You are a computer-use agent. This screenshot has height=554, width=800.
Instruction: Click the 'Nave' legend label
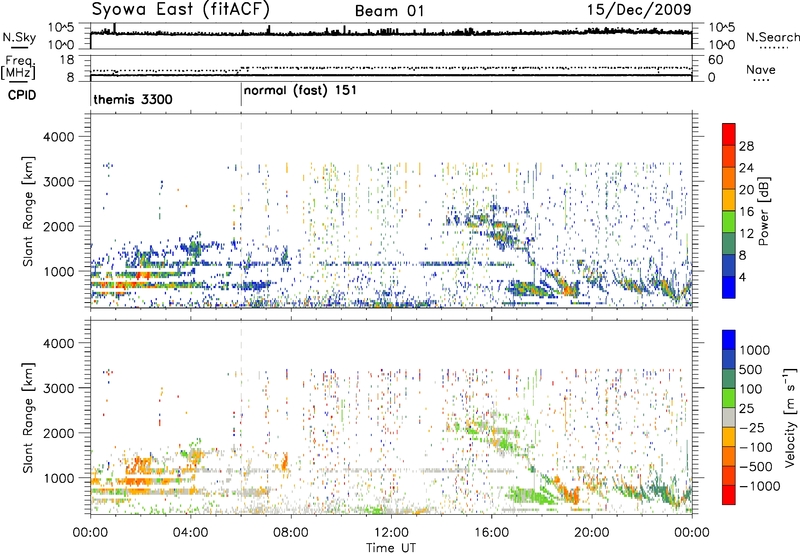coord(761,69)
